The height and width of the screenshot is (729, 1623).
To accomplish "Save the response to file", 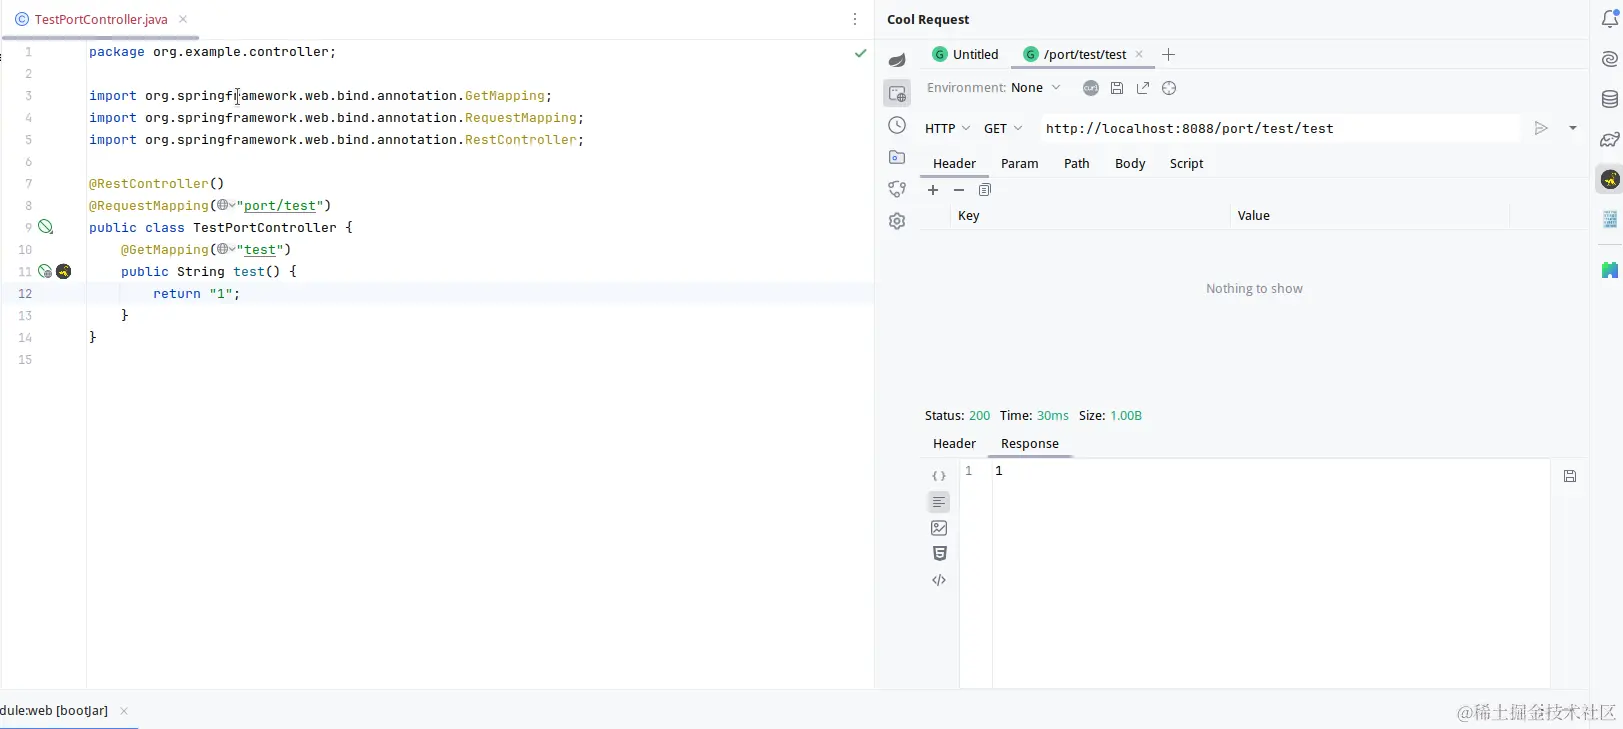I will [x=1570, y=476].
